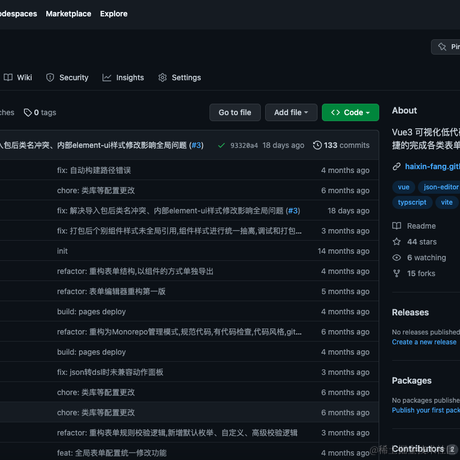460x460 pixels.
Task: Open the Security tab
Action: (67, 77)
